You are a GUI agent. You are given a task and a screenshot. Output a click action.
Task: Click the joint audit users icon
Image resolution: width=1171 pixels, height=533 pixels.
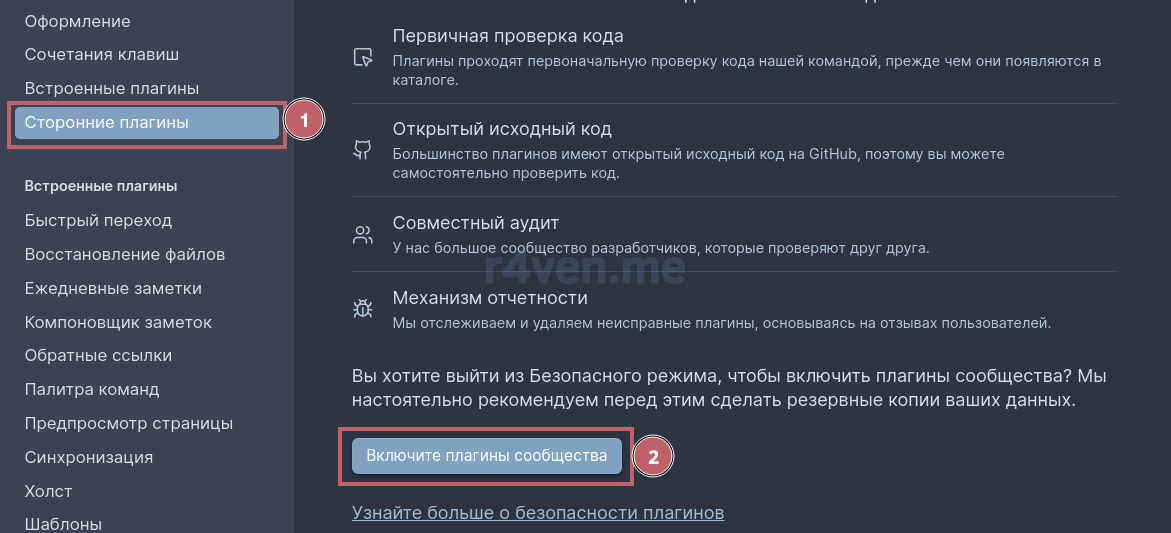coord(362,236)
